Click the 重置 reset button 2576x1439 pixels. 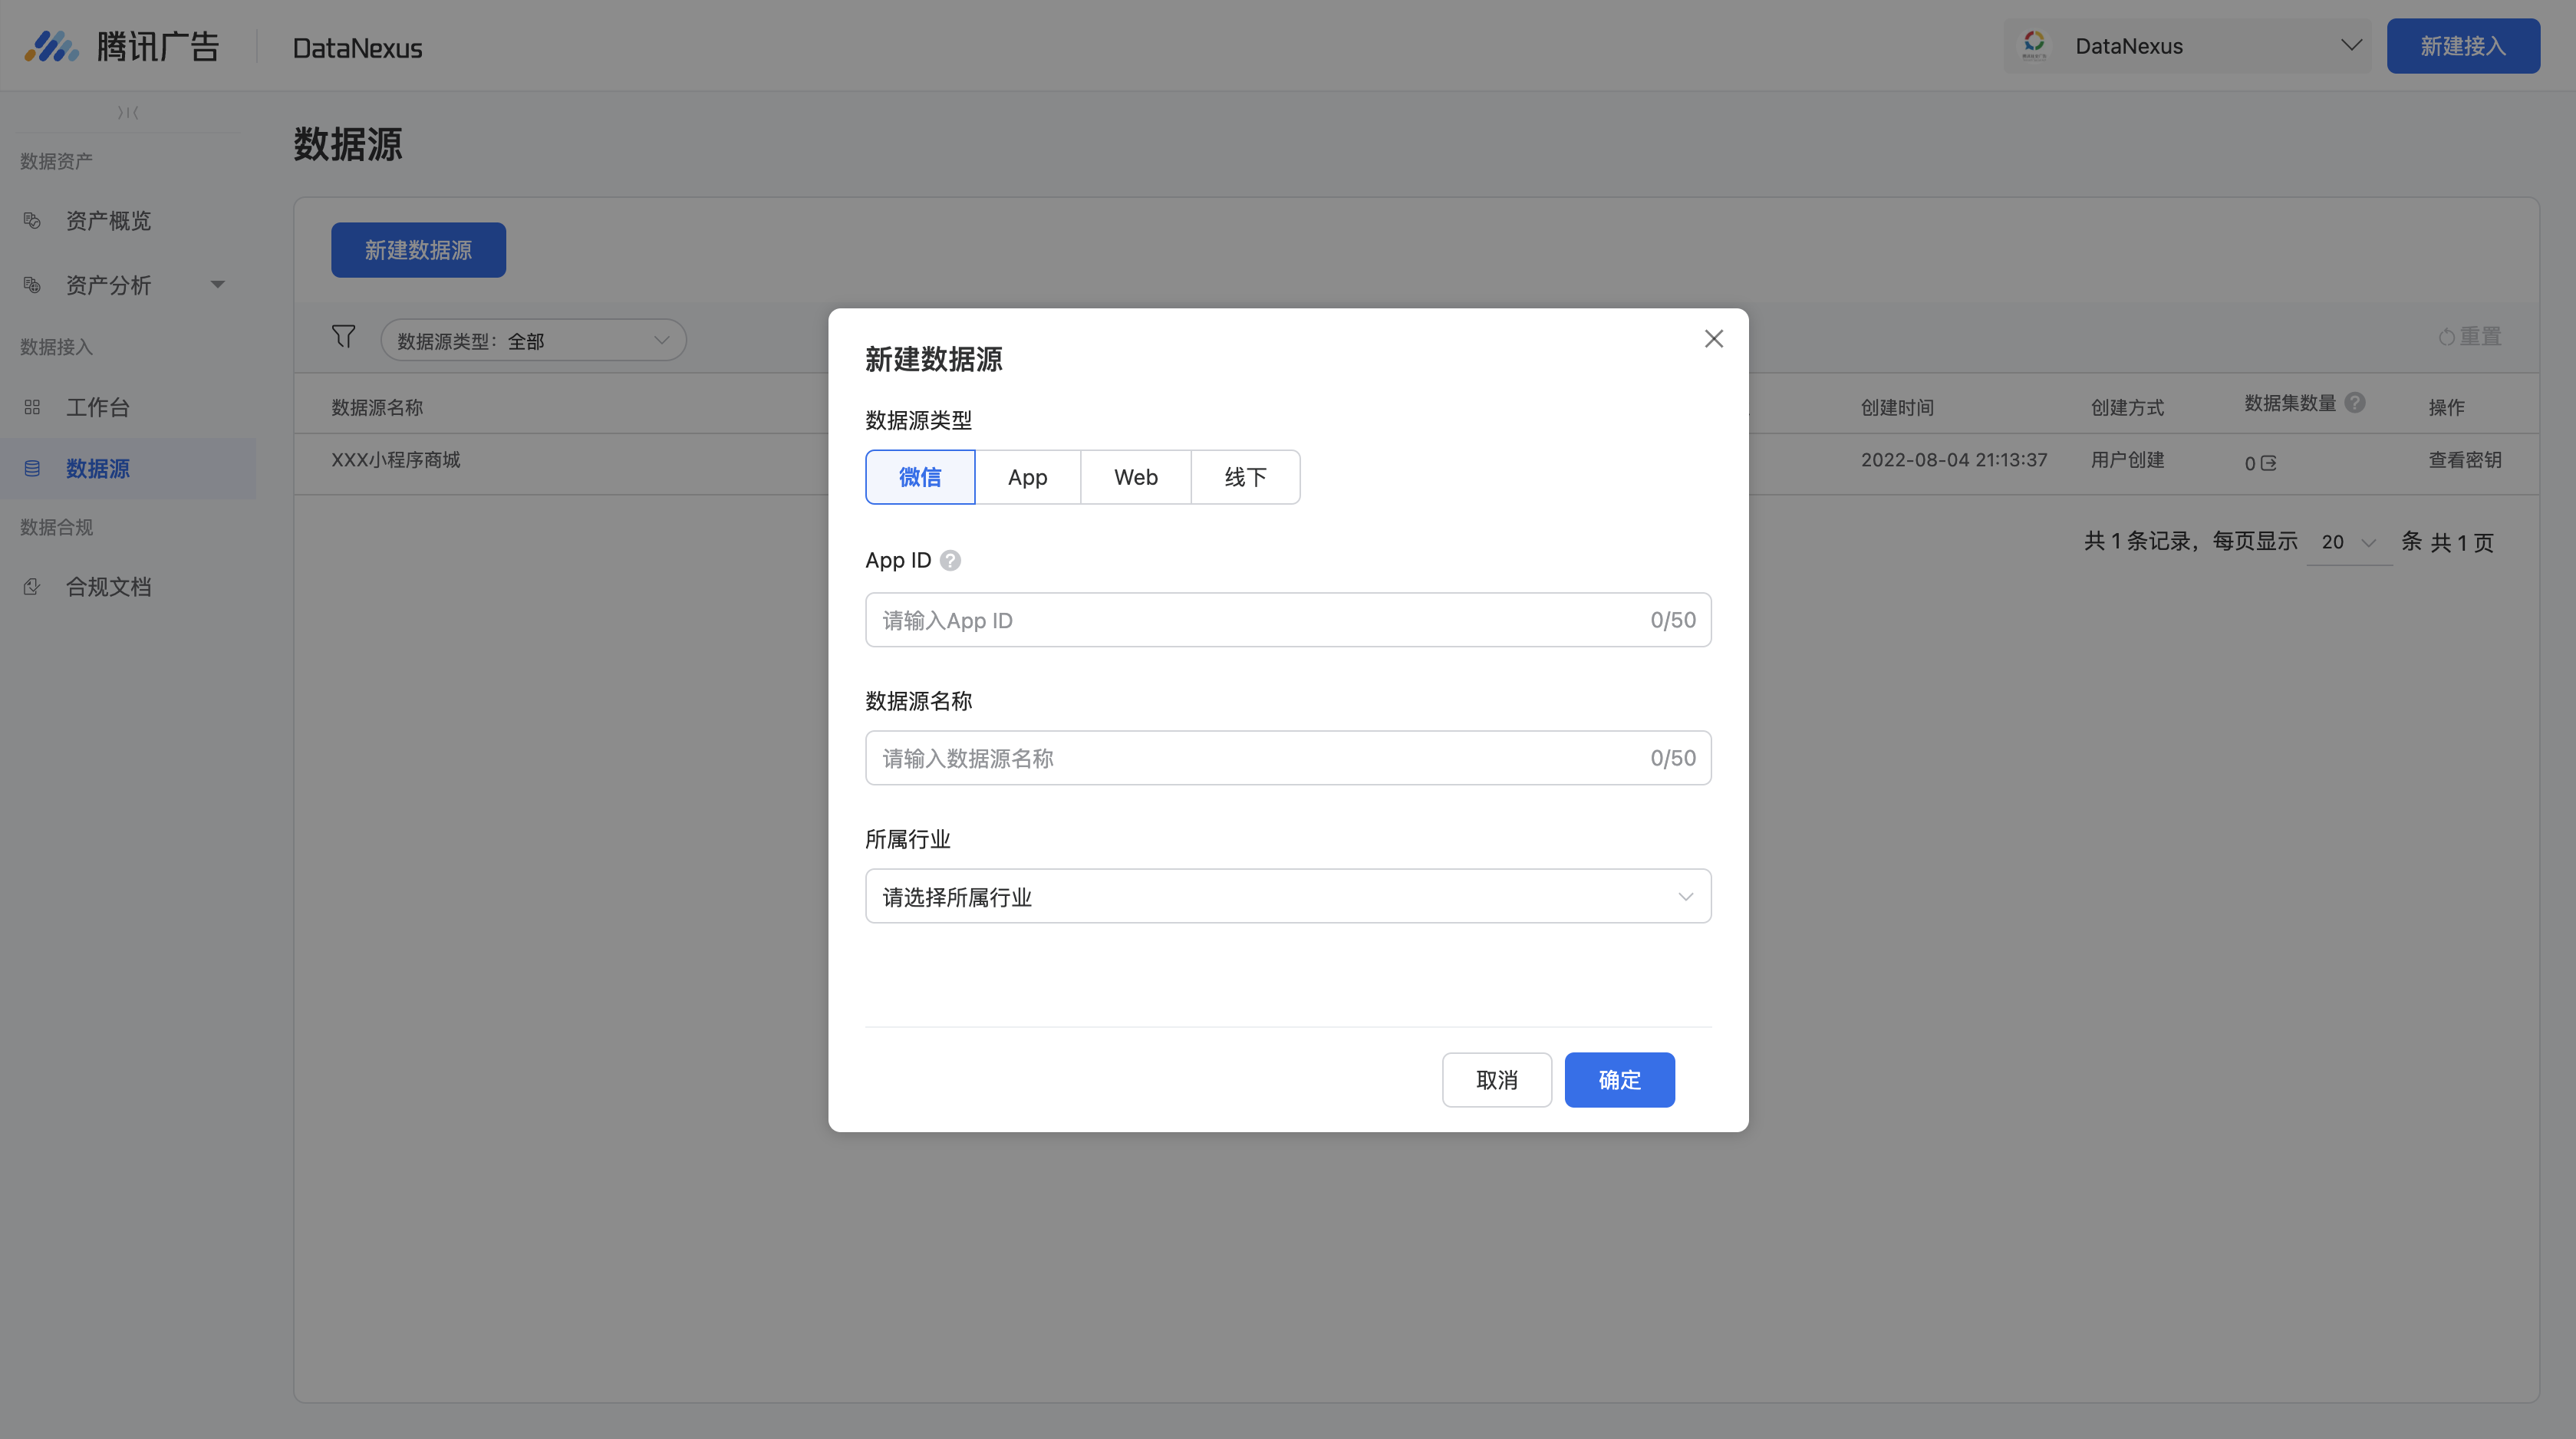coord(2469,337)
